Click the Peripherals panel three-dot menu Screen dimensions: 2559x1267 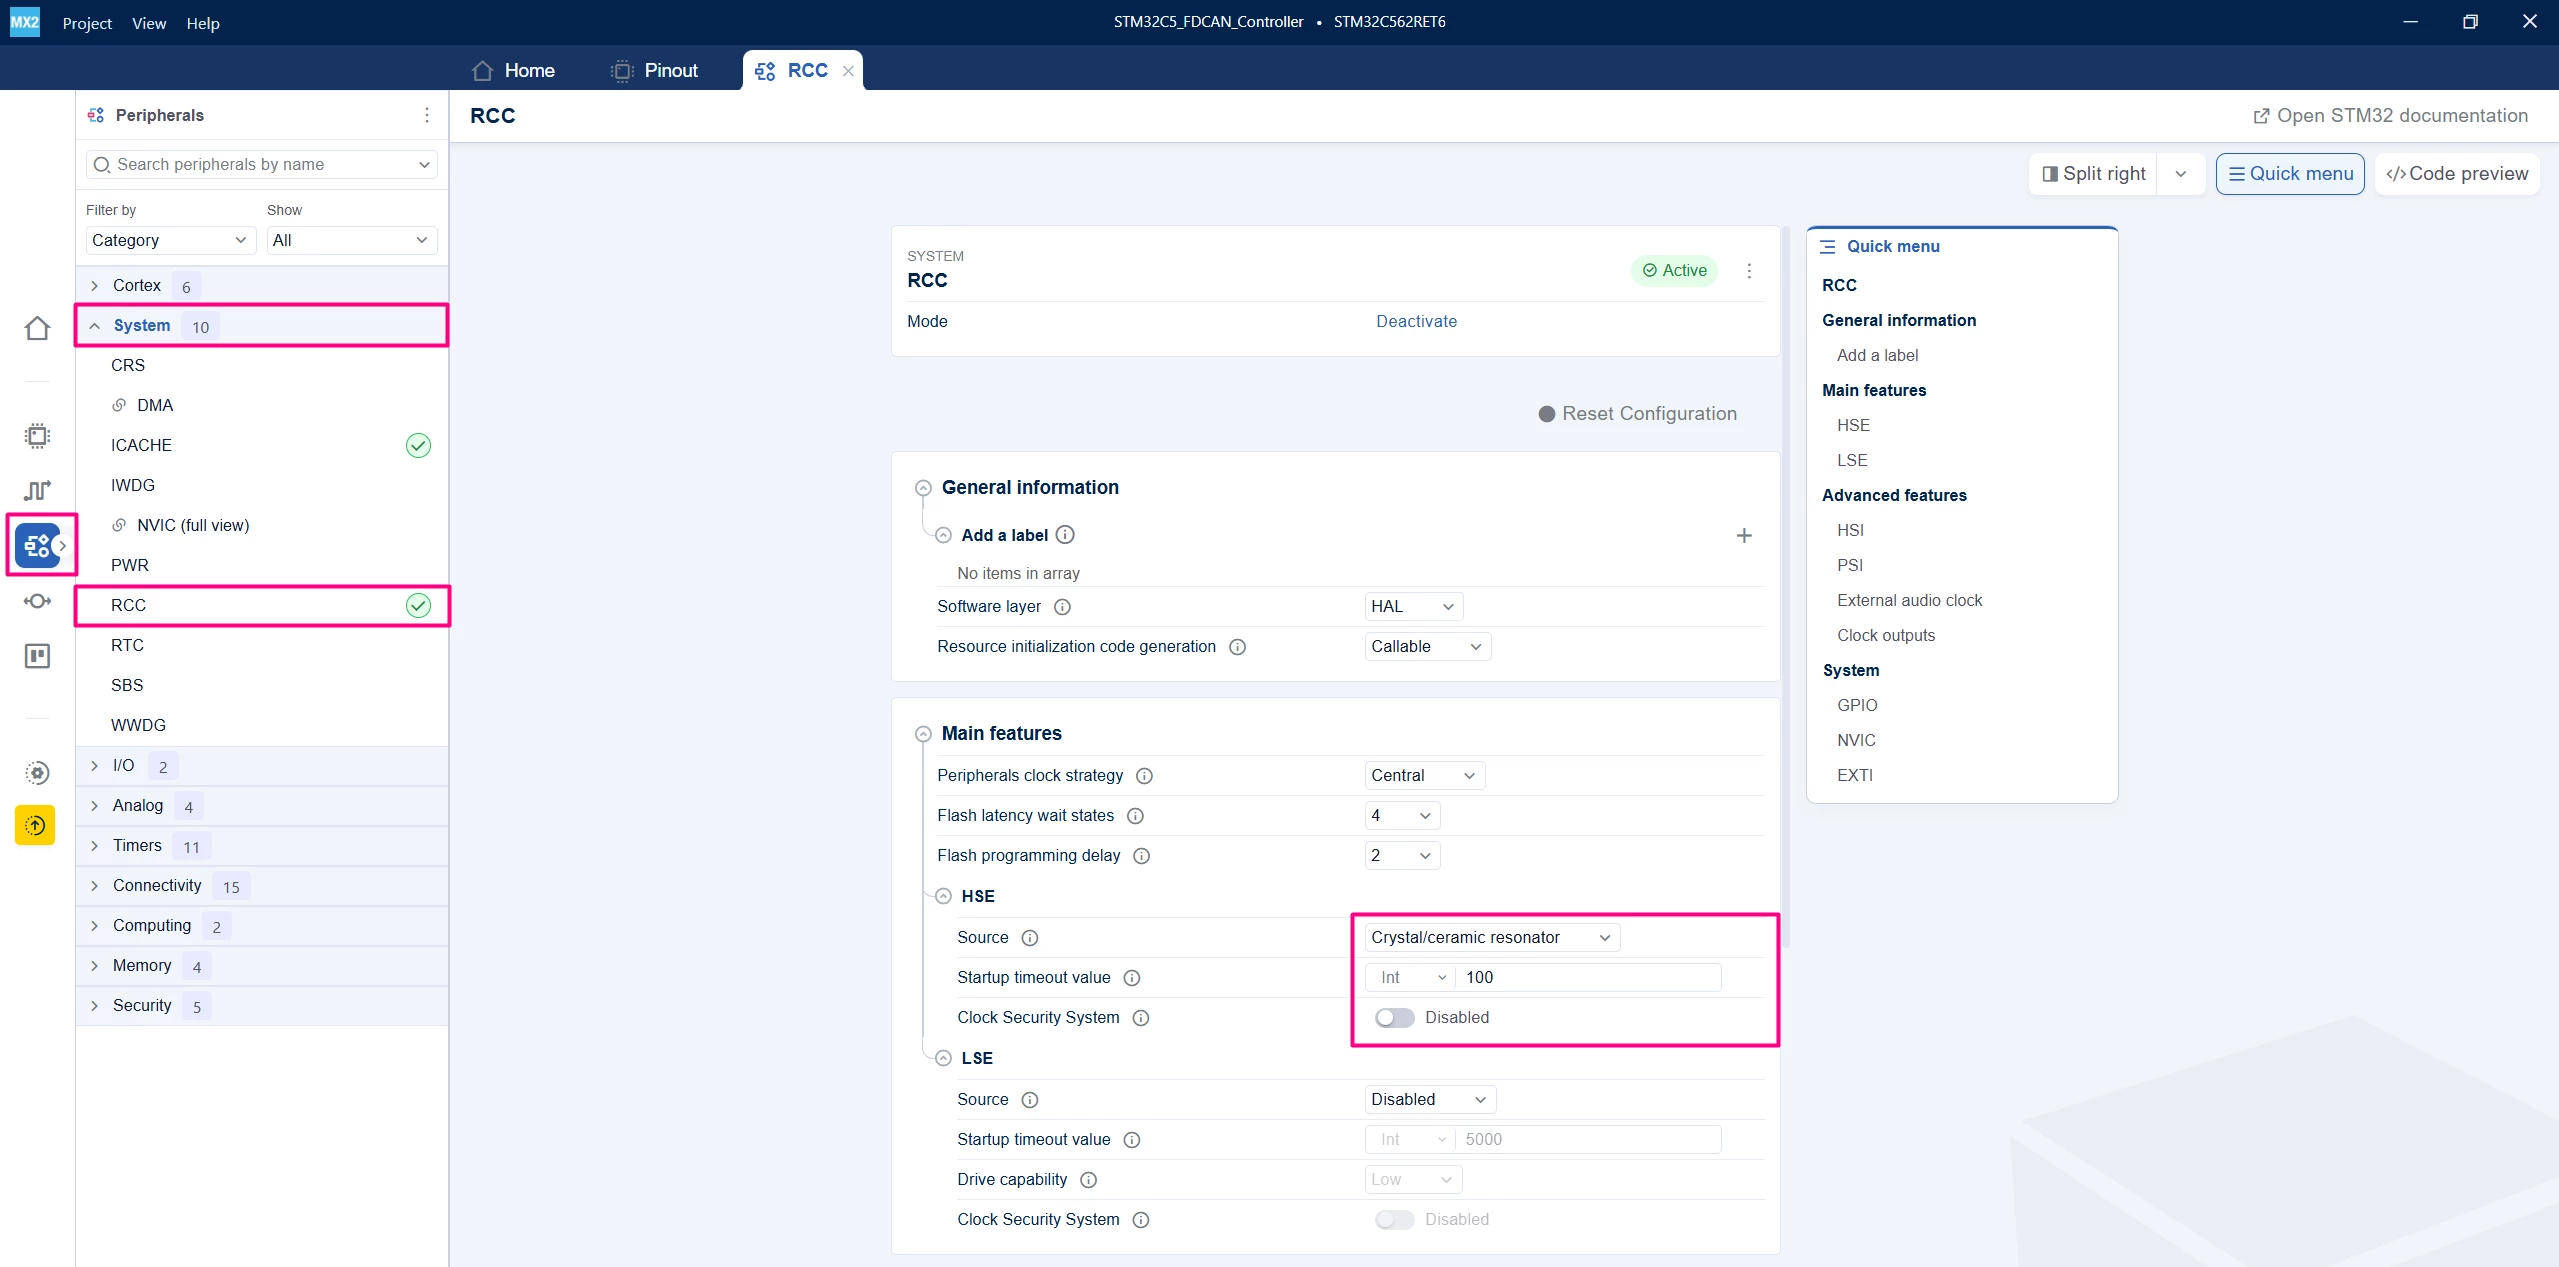click(x=427, y=115)
